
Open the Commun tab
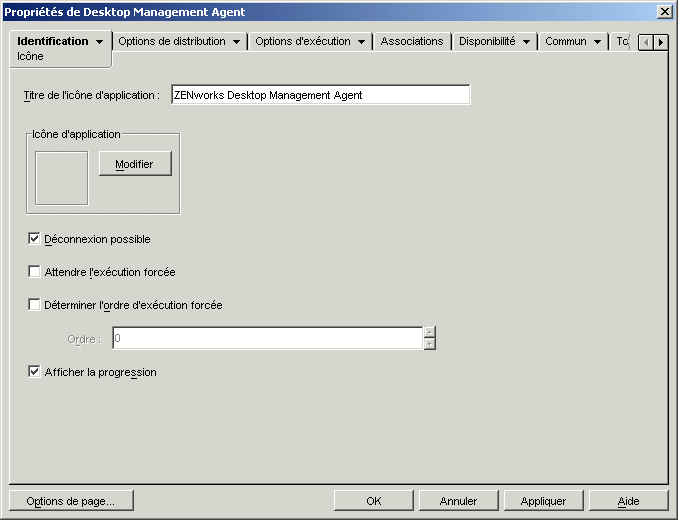pos(566,41)
